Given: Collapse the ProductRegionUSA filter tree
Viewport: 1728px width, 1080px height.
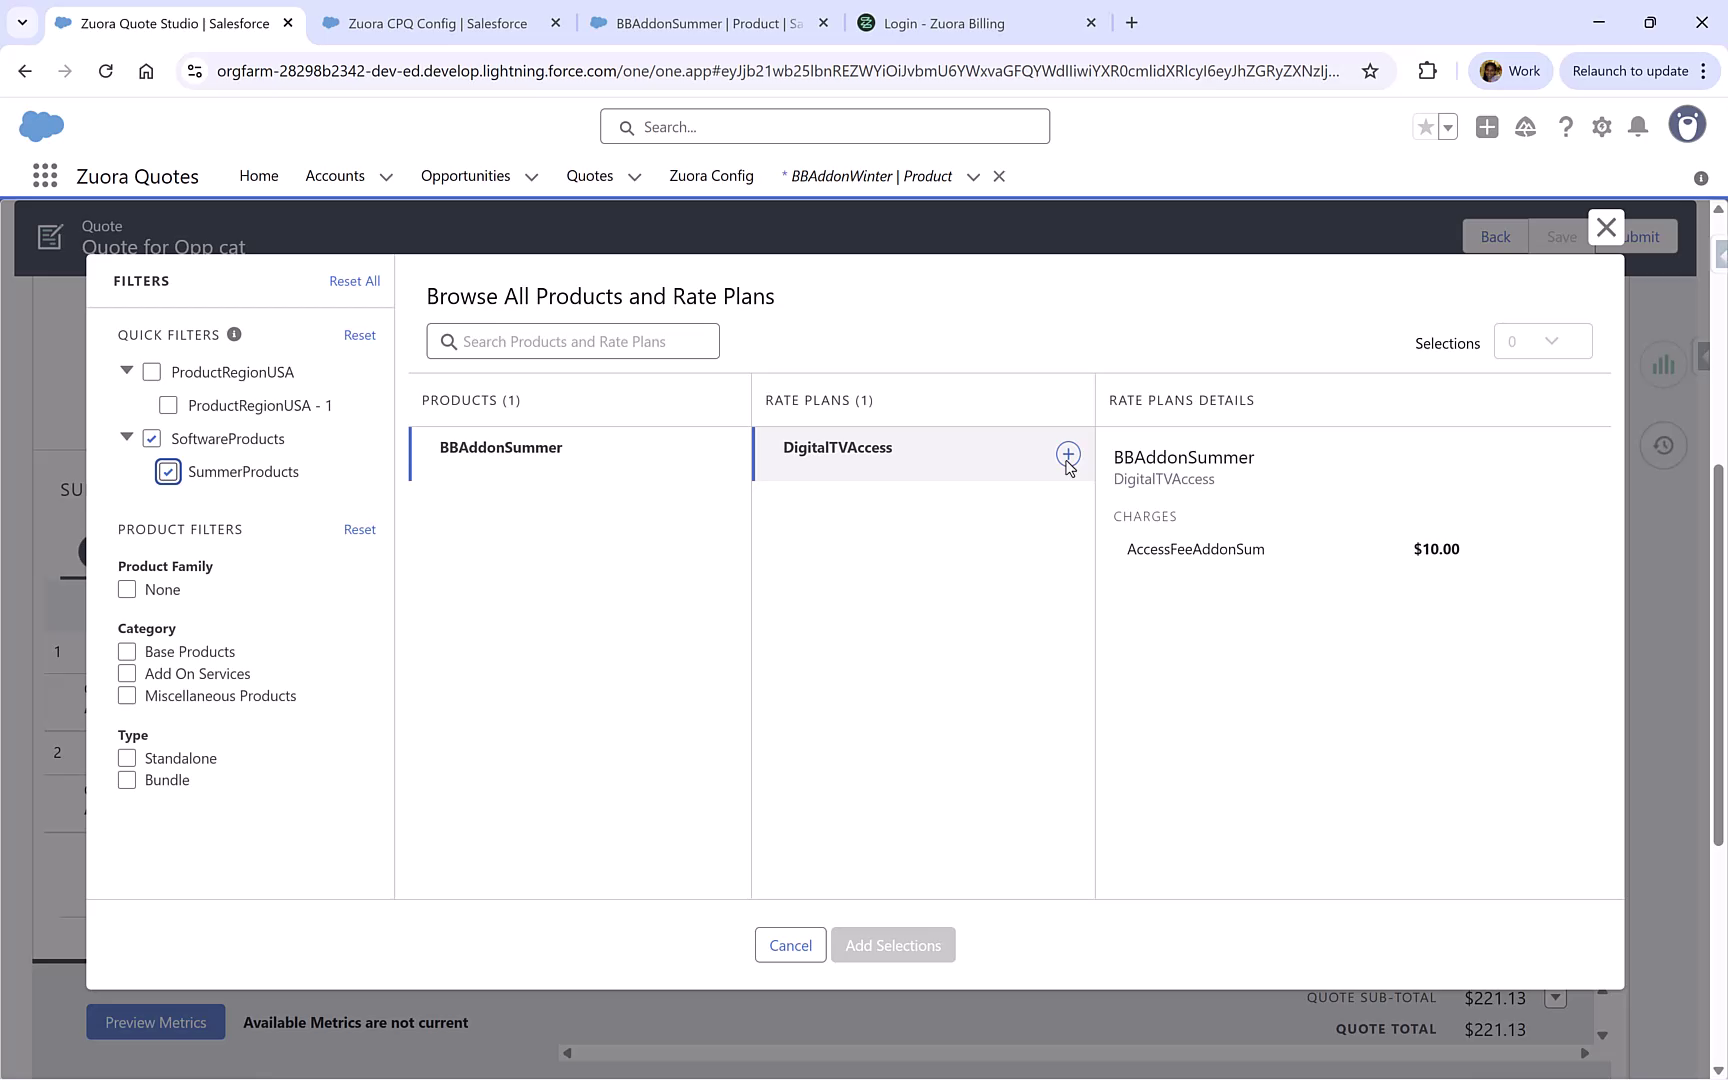Looking at the screenshot, I should [126, 370].
